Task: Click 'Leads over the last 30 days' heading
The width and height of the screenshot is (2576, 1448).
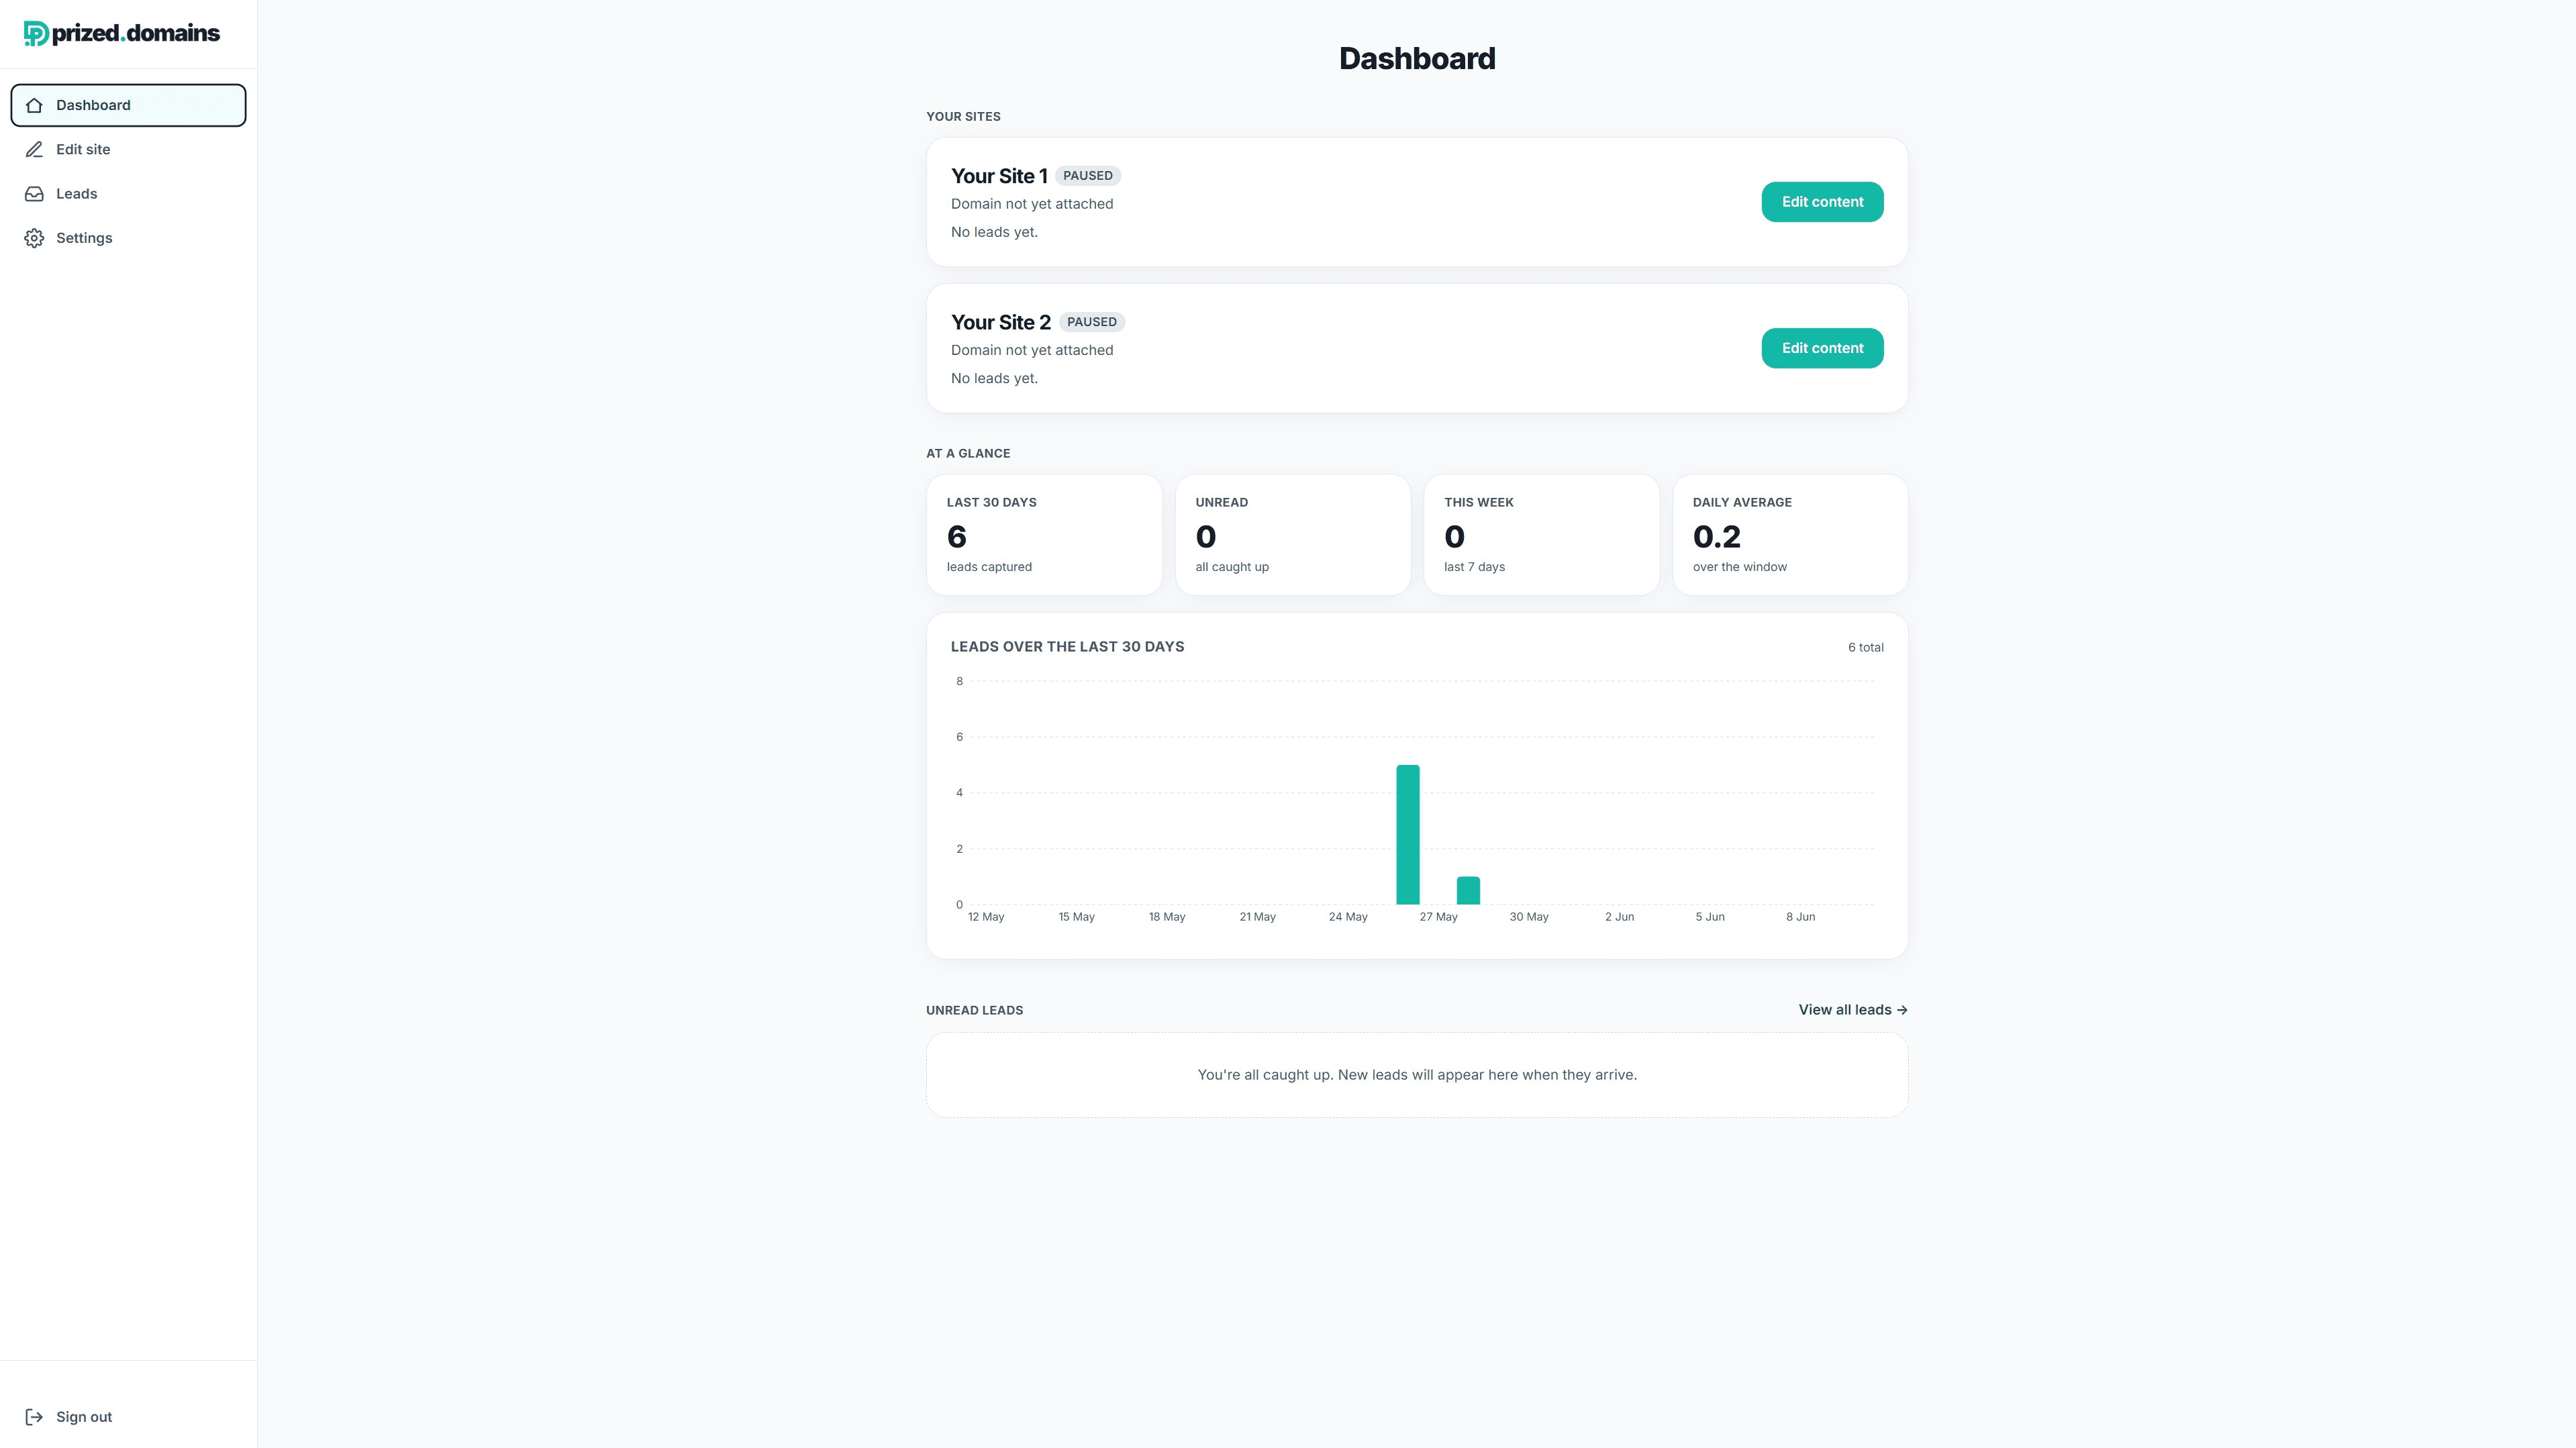Action: click(x=1067, y=647)
